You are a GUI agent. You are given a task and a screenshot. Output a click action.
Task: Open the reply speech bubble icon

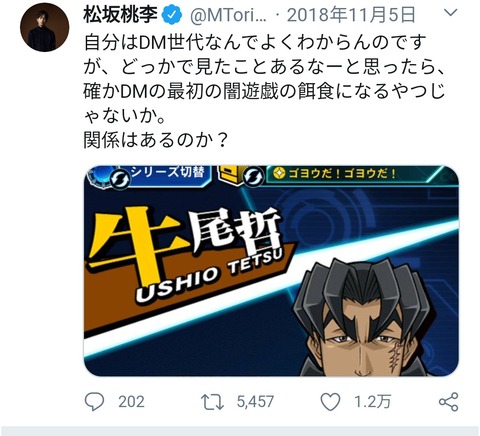coord(94,401)
